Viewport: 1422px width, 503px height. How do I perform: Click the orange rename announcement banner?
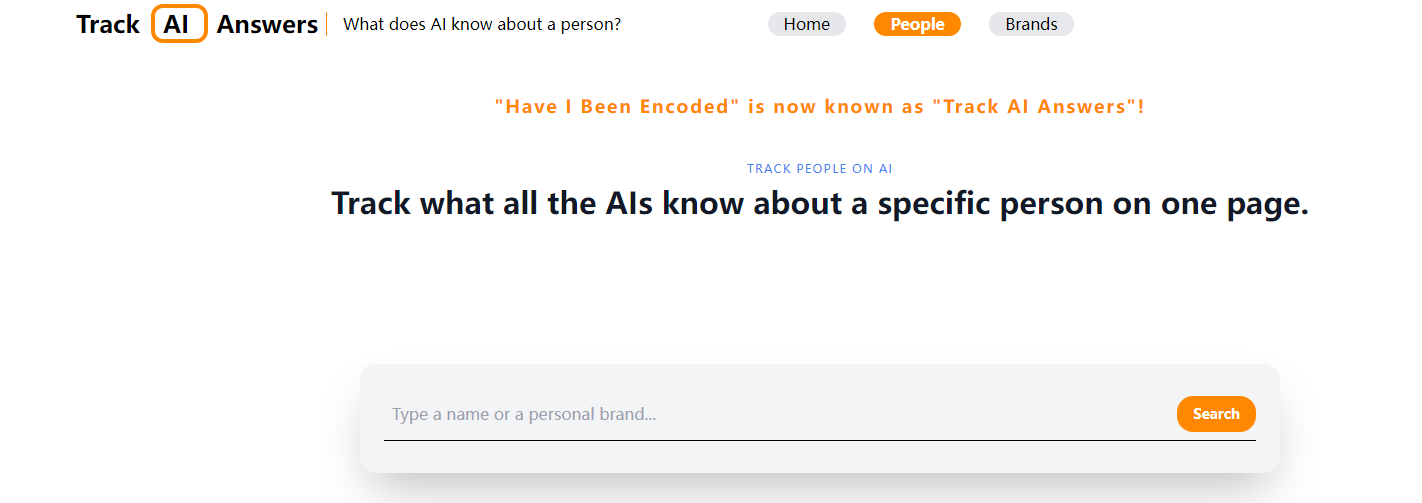819,107
